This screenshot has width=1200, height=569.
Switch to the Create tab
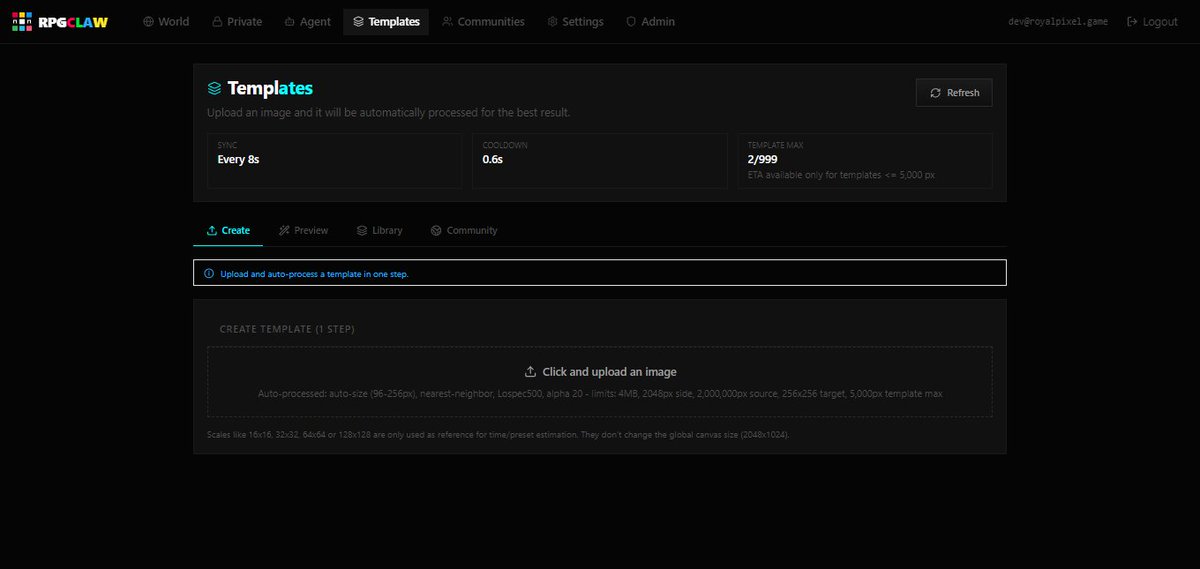point(228,230)
